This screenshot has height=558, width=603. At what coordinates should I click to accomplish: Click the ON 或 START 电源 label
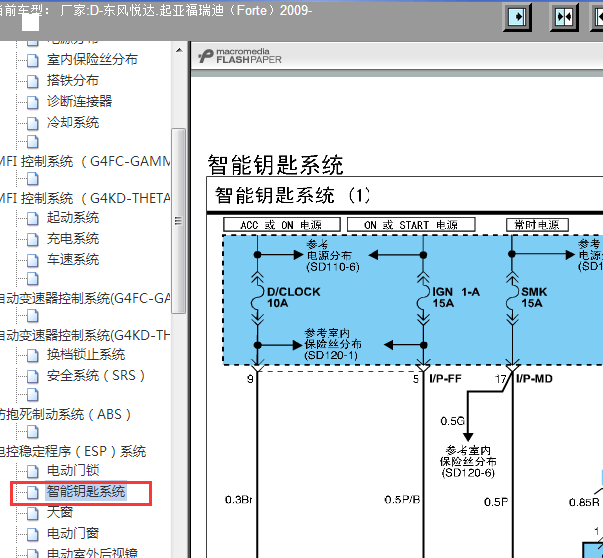pyautogui.click(x=411, y=225)
